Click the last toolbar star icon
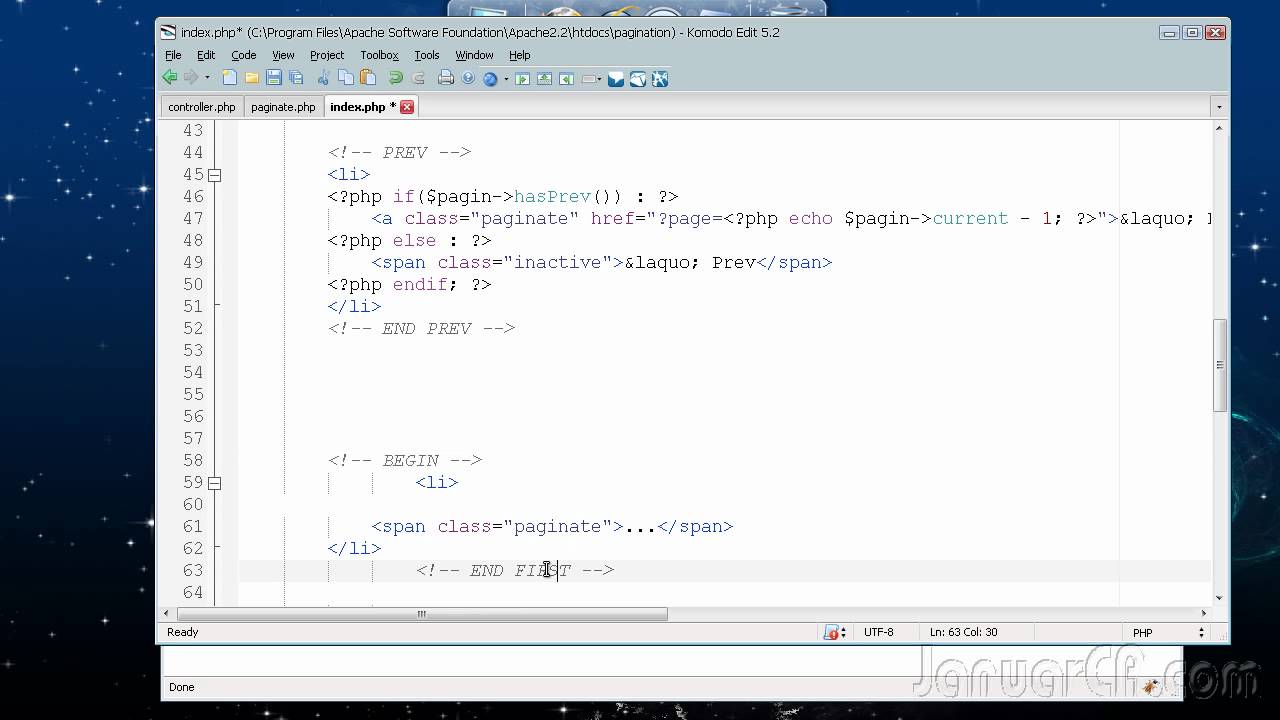 pos(660,79)
